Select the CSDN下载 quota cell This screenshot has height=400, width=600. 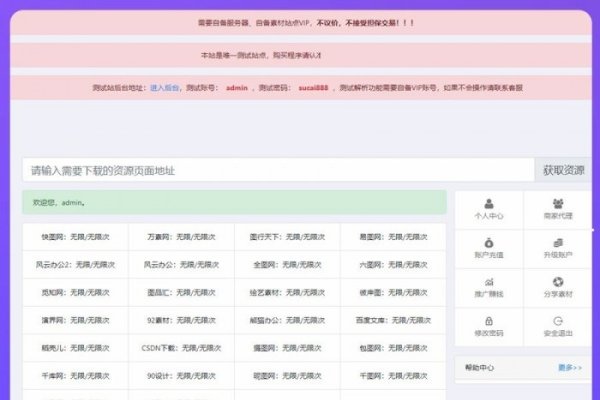[x=181, y=348]
